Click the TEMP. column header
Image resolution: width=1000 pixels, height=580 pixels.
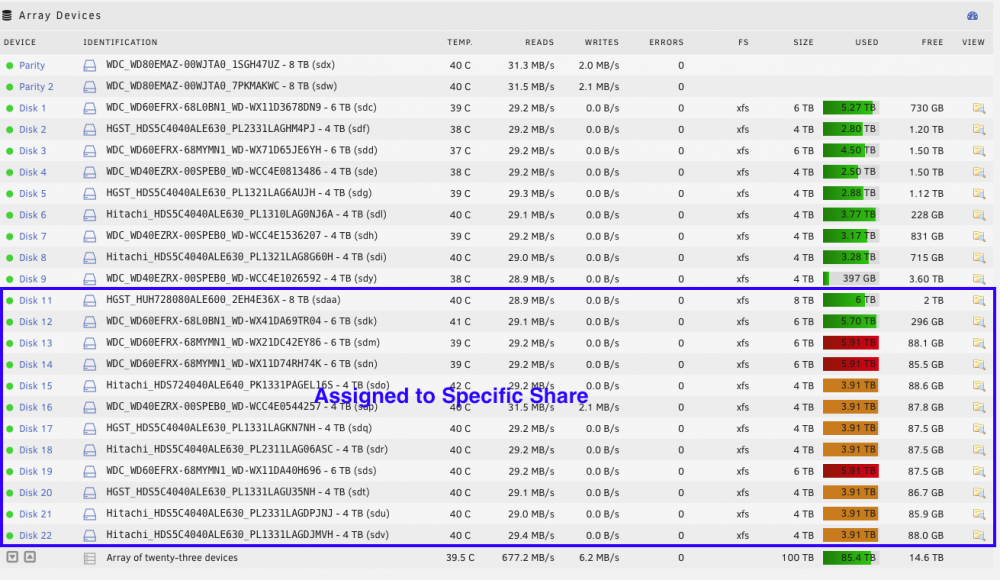click(x=460, y=42)
